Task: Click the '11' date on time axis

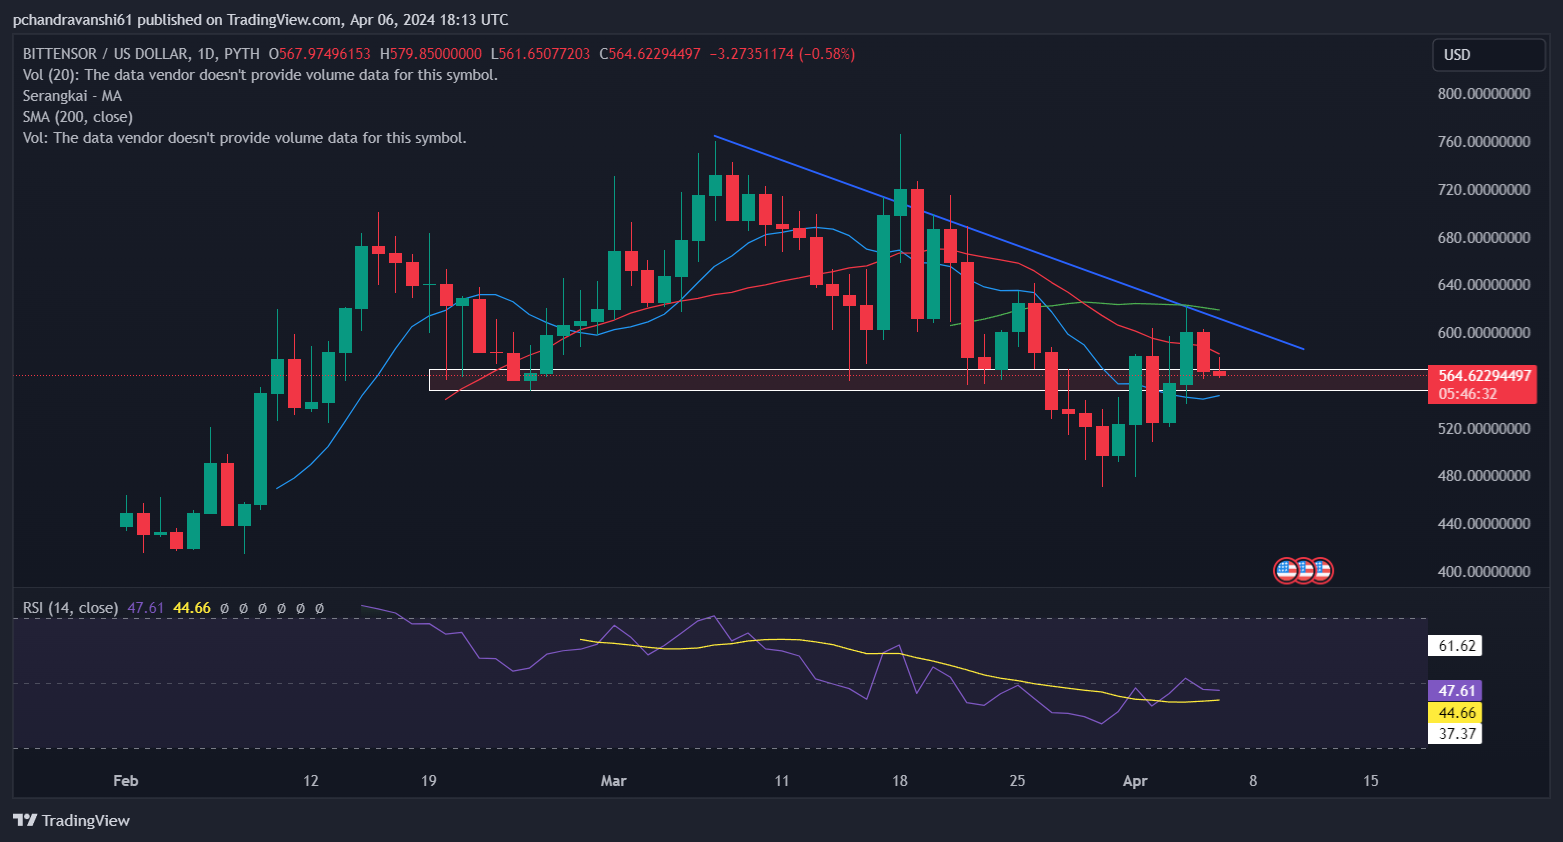Action: click(781, 781)
